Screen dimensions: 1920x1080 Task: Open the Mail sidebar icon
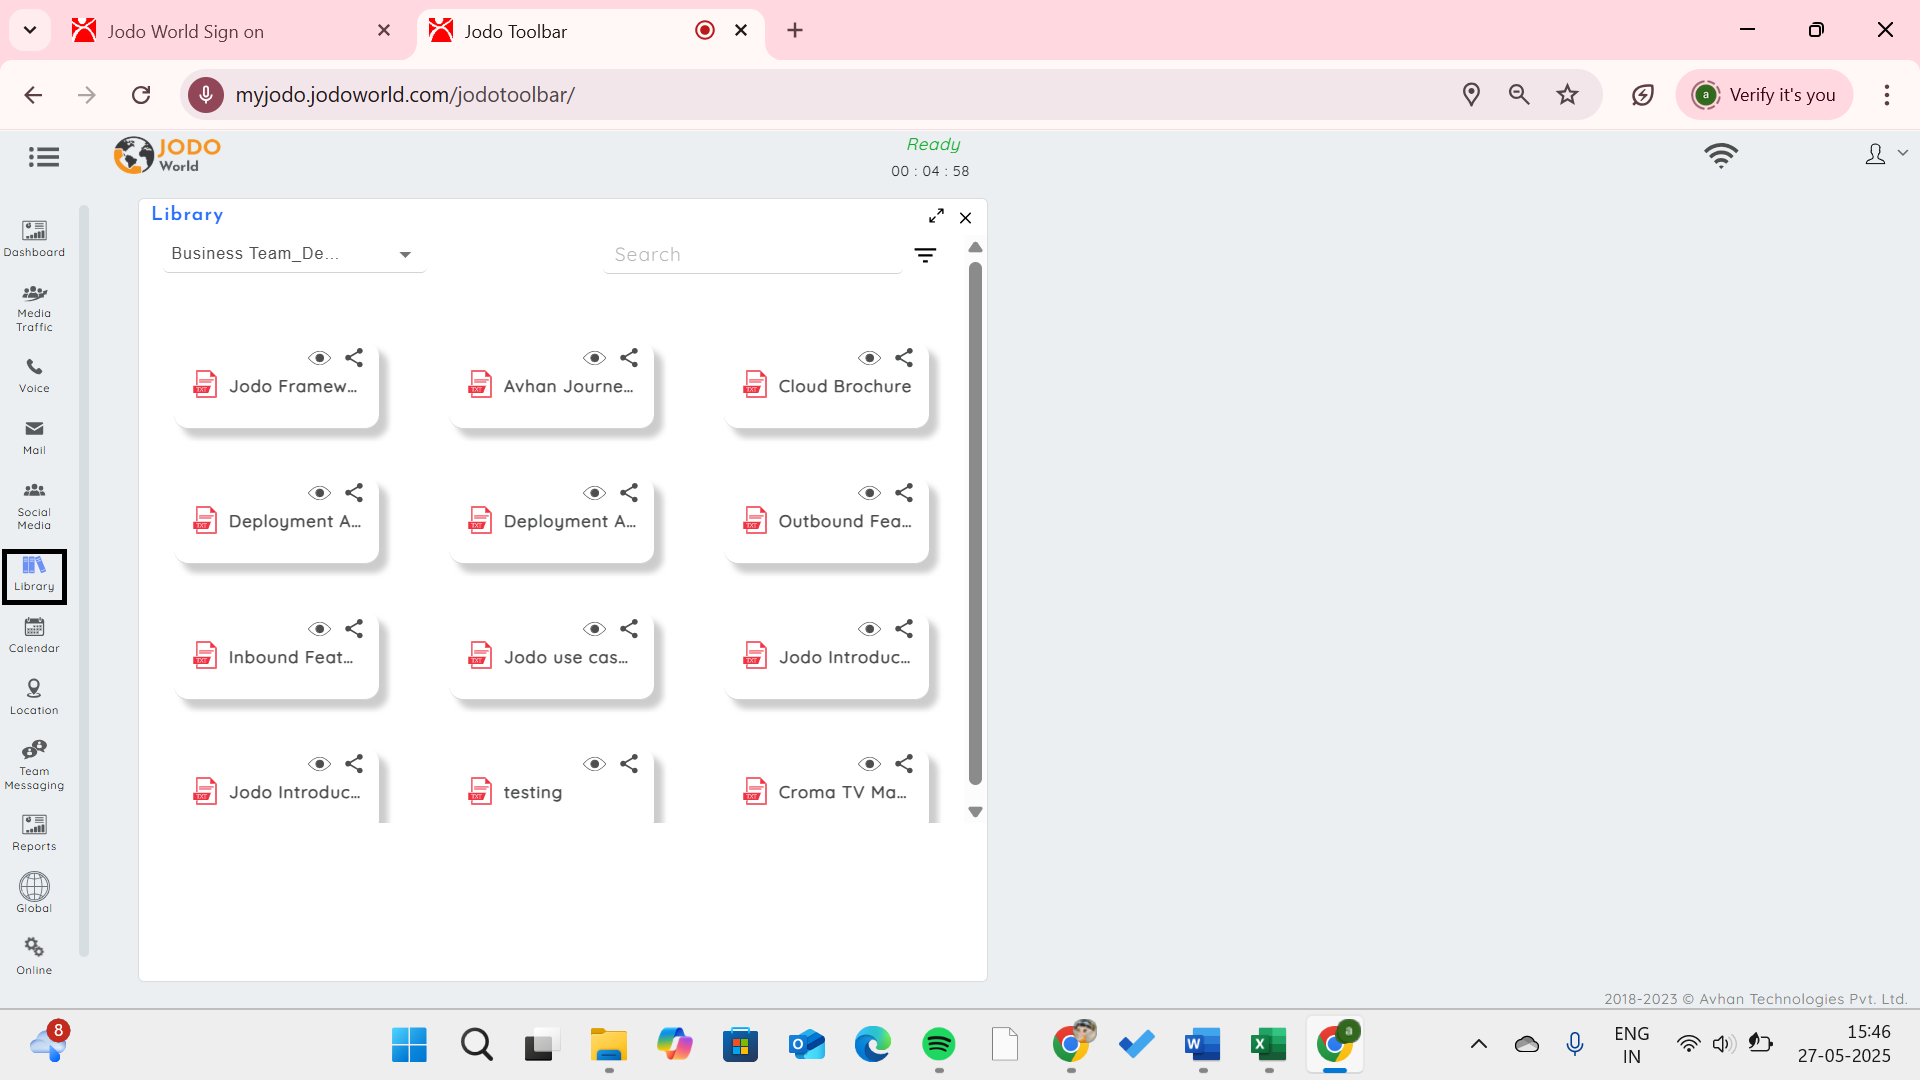(x=34, y=437)
